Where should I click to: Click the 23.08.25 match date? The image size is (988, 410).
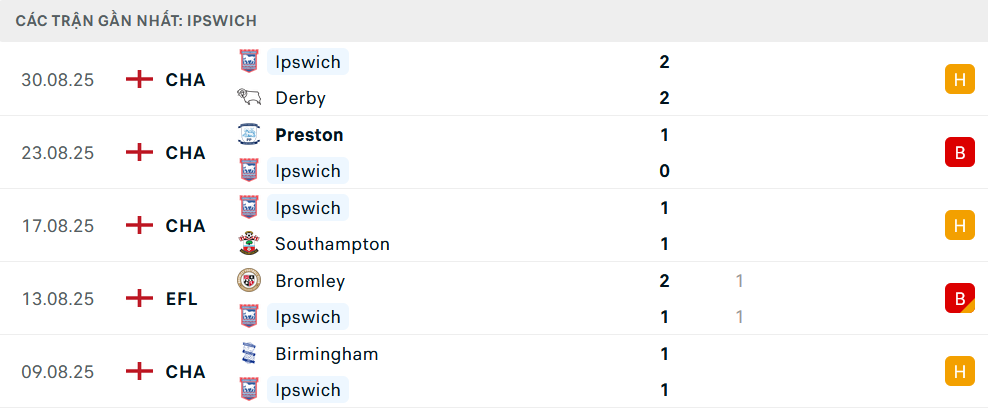[58, 153]
